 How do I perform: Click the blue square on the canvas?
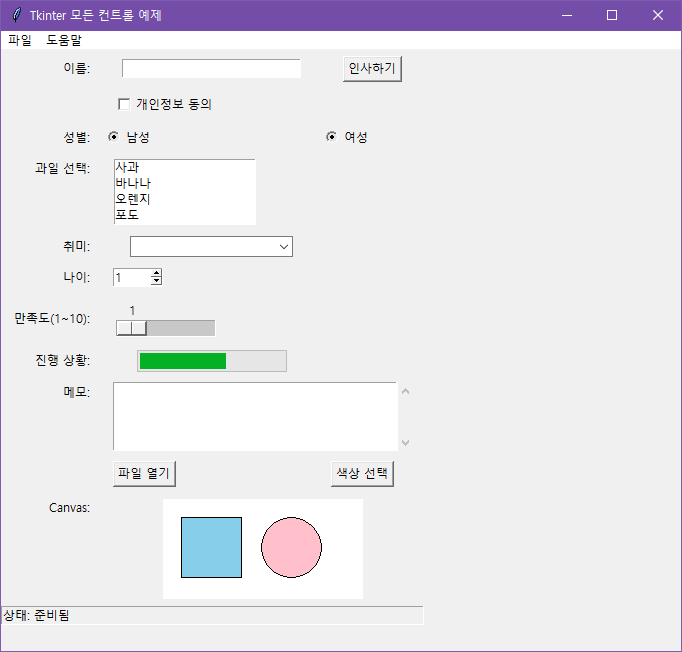click(211, 547)
